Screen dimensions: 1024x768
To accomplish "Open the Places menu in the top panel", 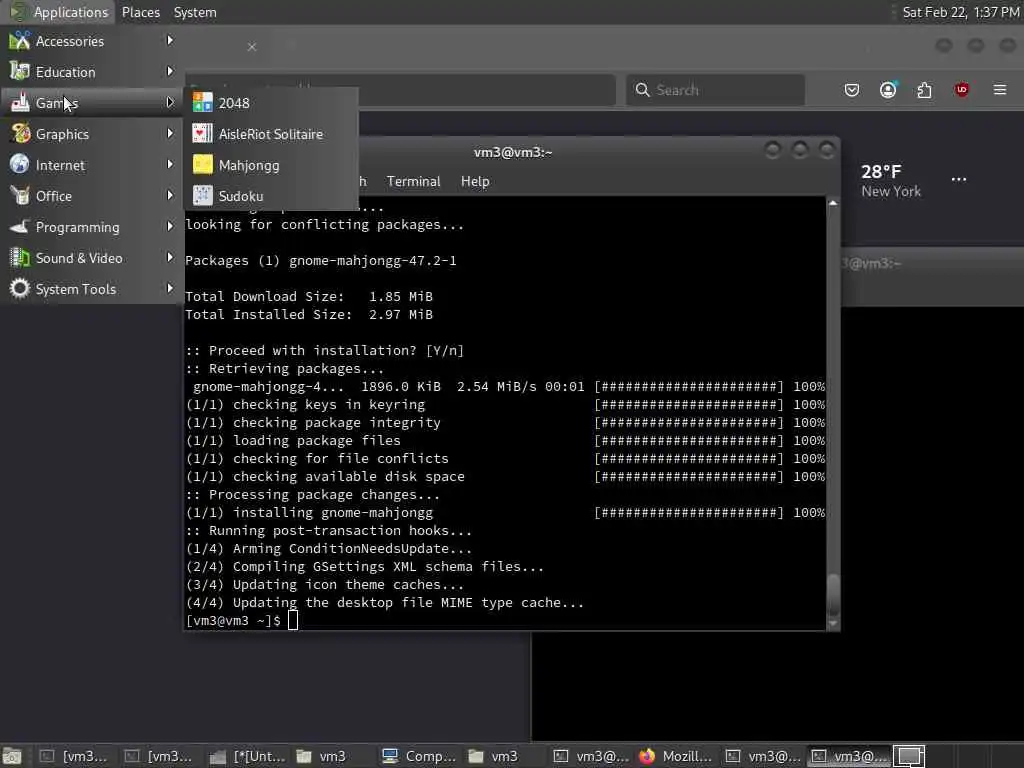I will (x=140, y=12).
